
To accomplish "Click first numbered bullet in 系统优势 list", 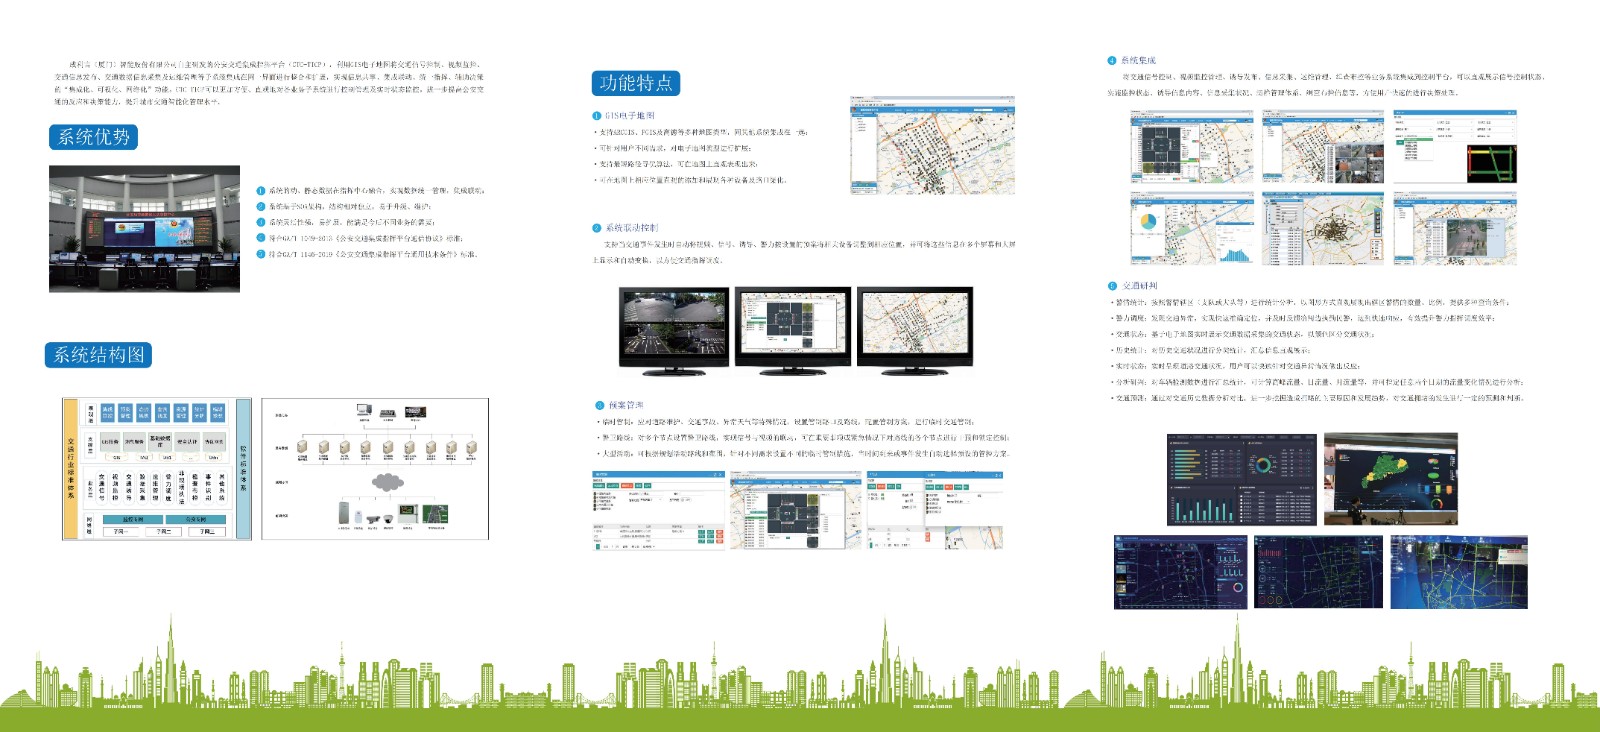I will [x=261, y=190].
